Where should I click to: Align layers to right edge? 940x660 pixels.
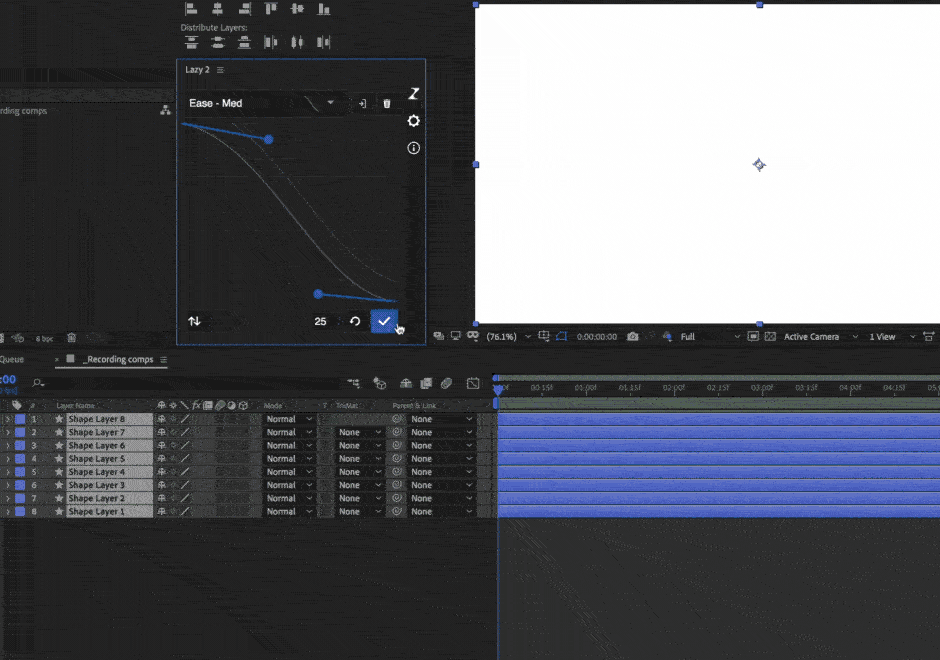coord(244,8)
